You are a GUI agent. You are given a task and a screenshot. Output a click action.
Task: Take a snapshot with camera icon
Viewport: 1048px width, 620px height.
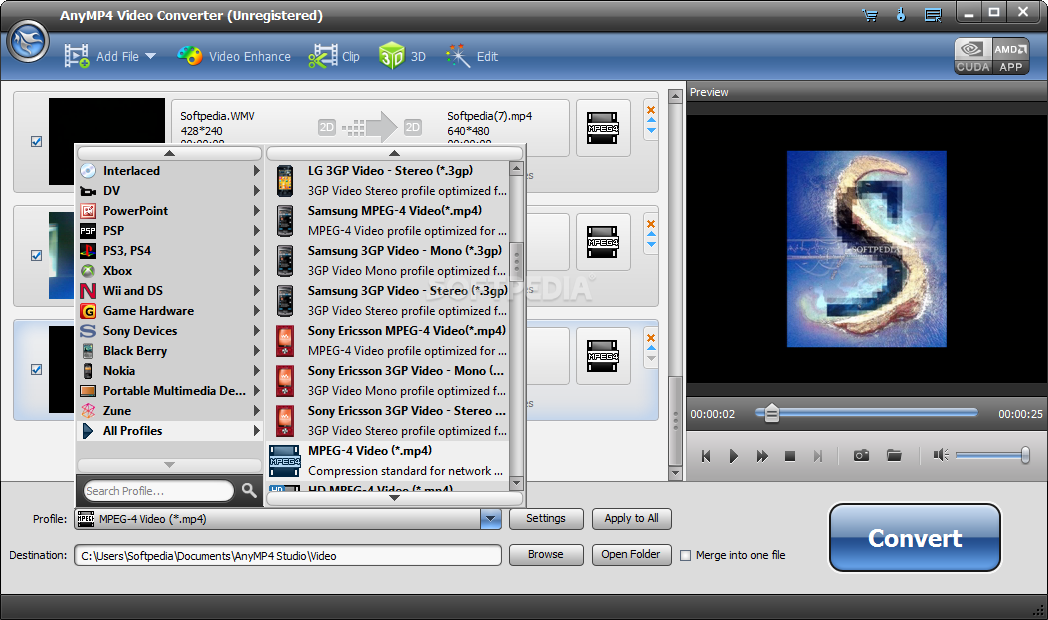tap(862, 456)
